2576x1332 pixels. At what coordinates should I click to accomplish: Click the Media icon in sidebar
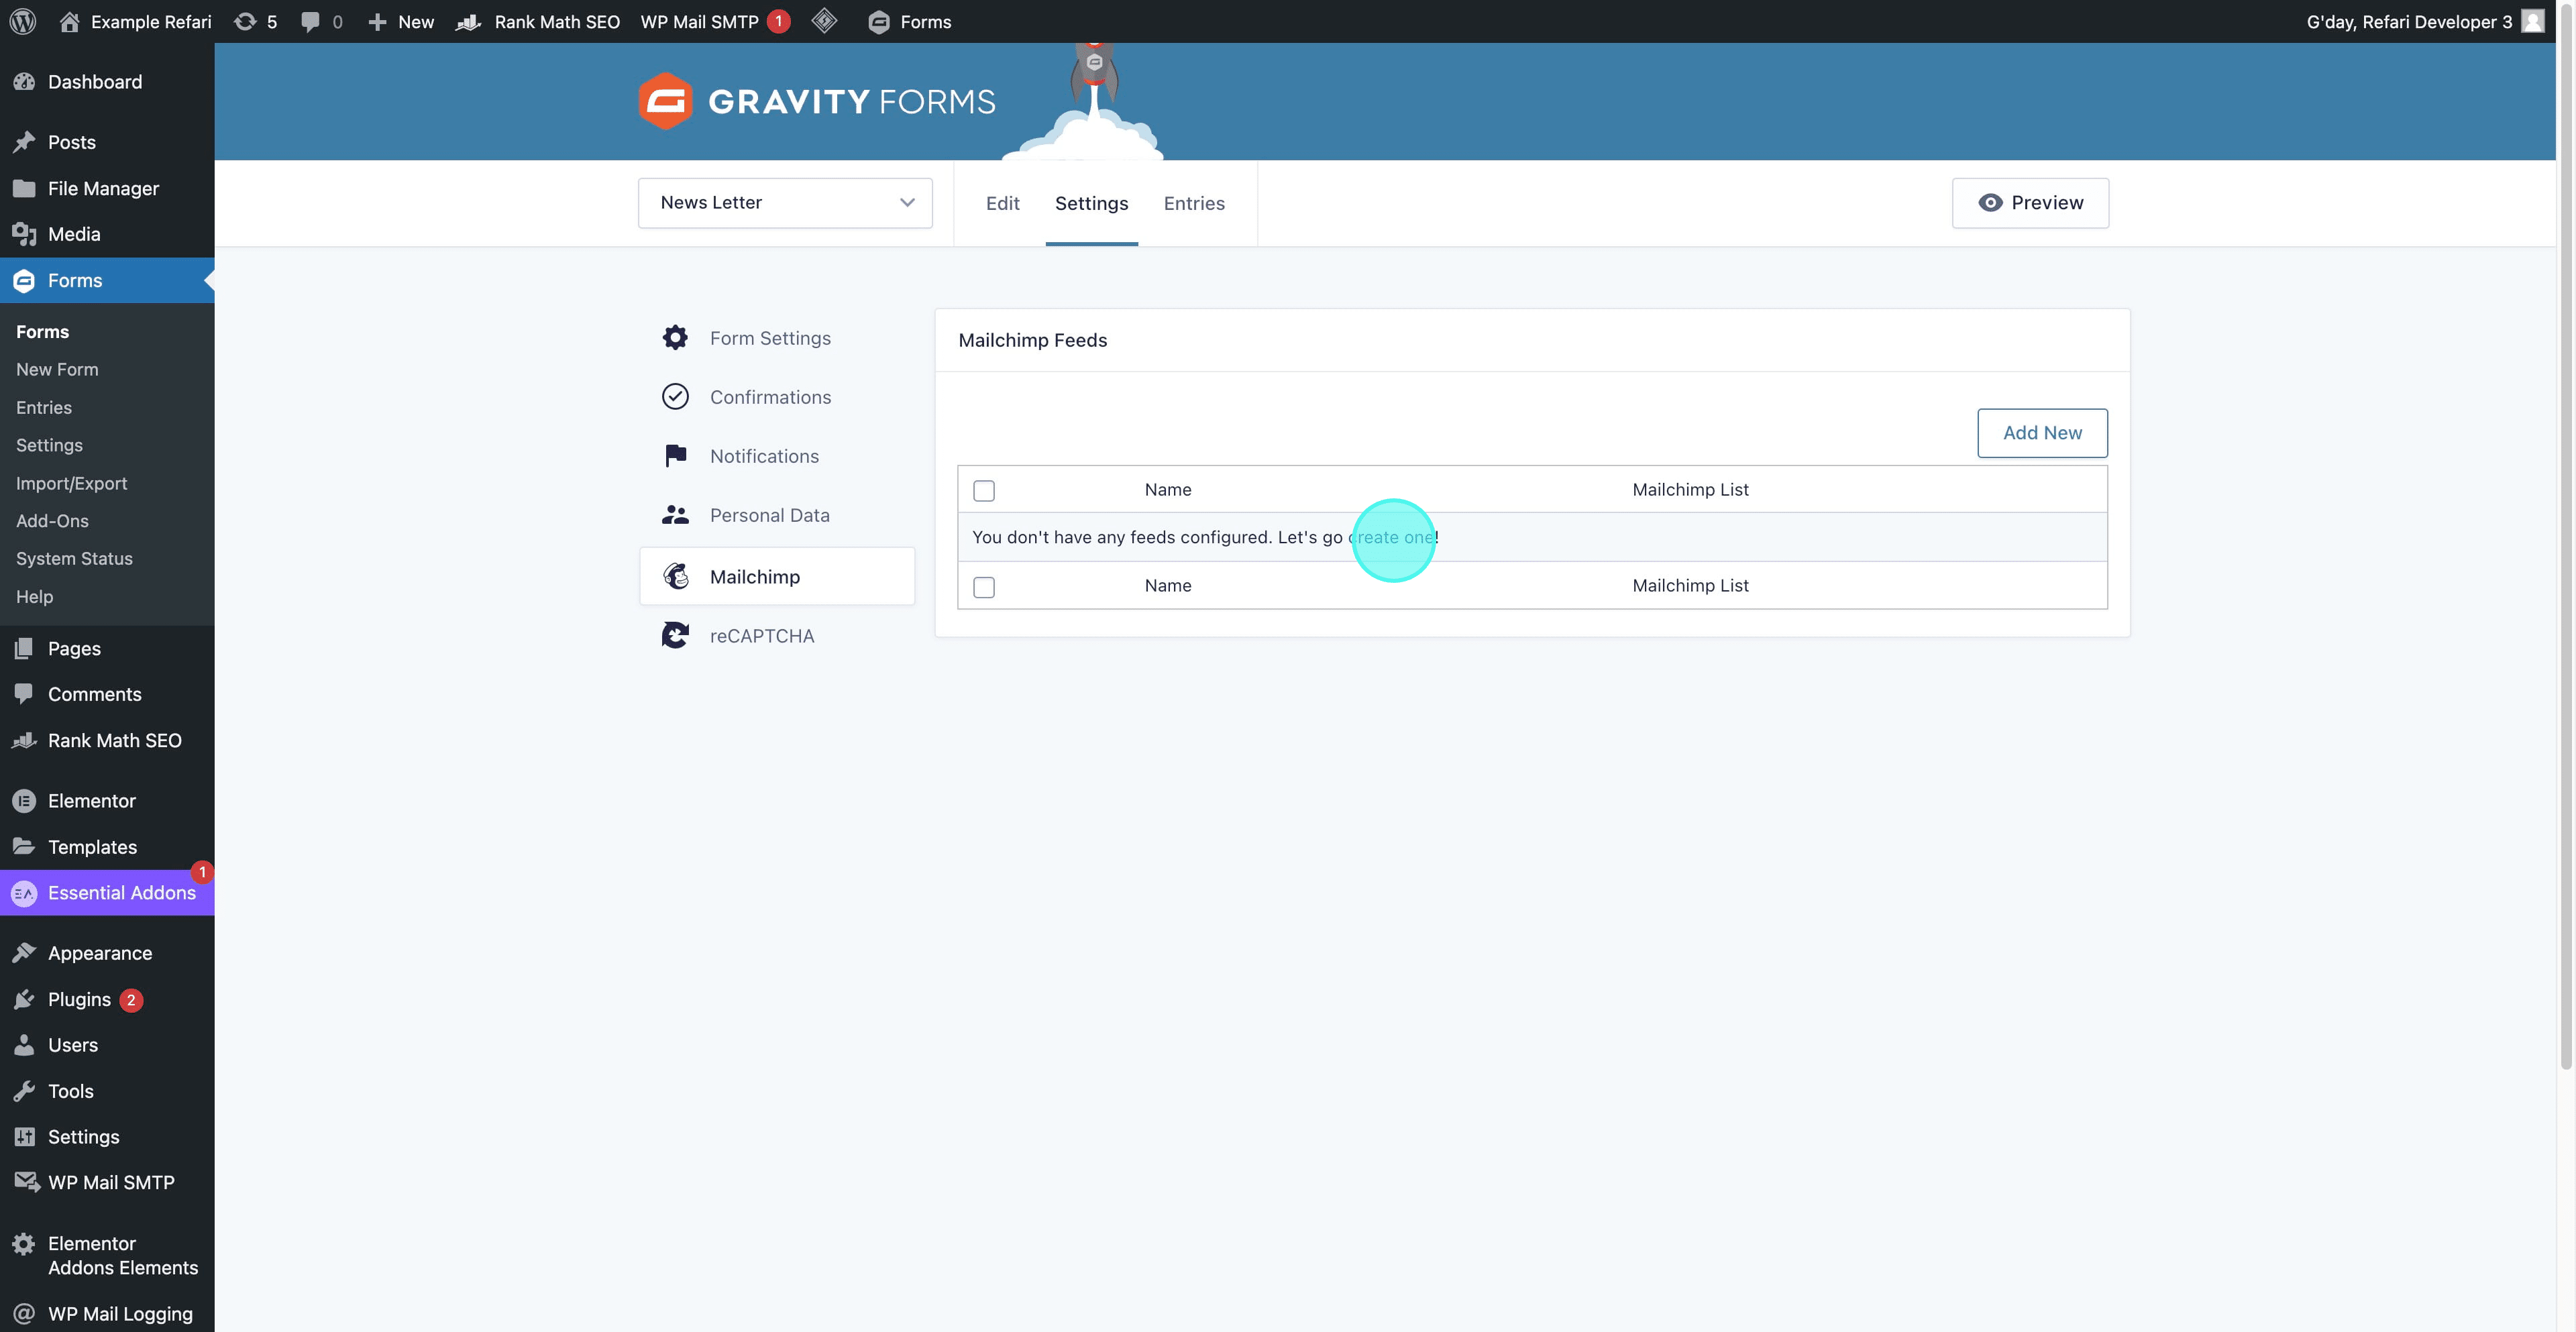coord(24,234)
